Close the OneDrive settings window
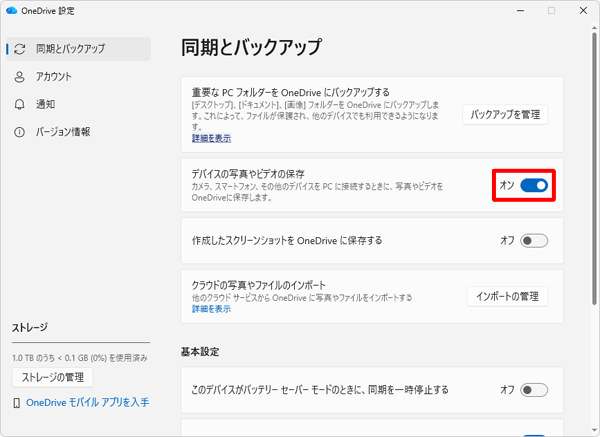 583,11
